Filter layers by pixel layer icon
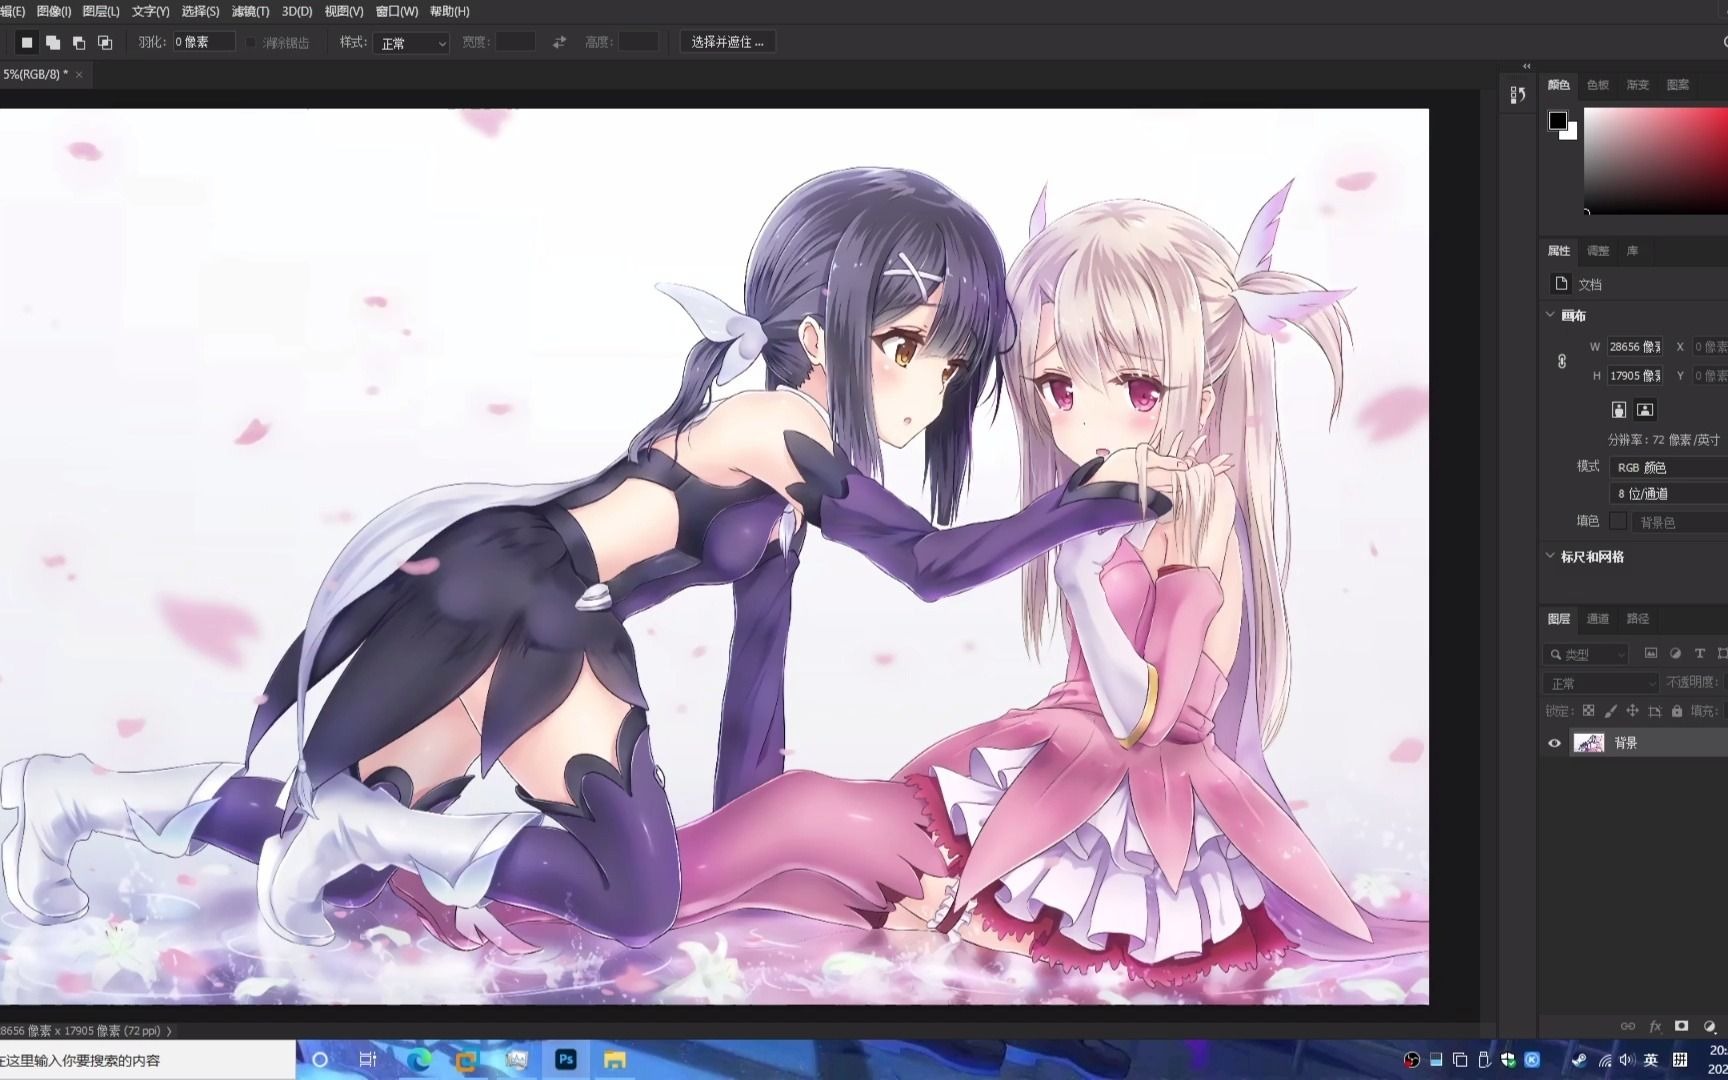 coord(1651,653)
